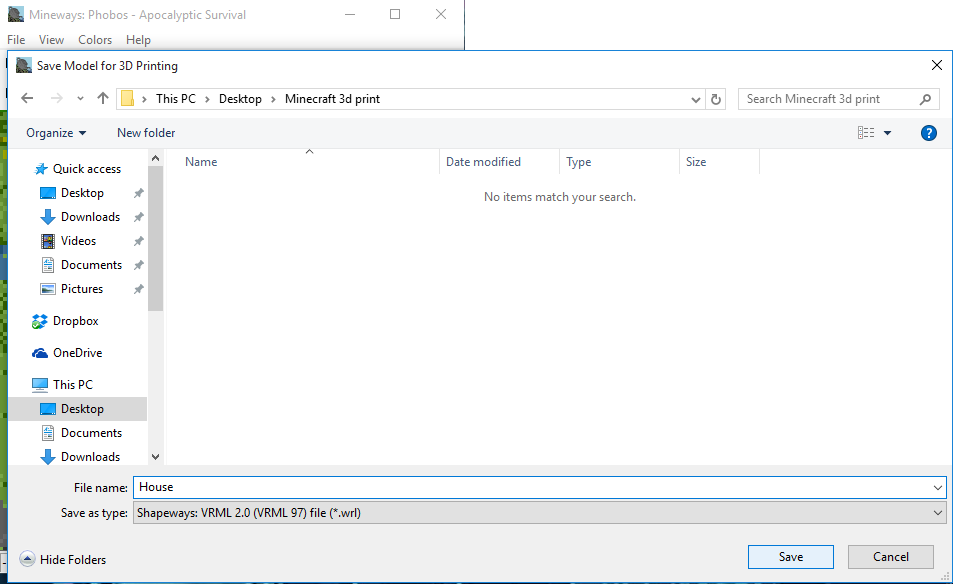Open the Save as type dropdown

pyautogui.click(x=540, y=513)
